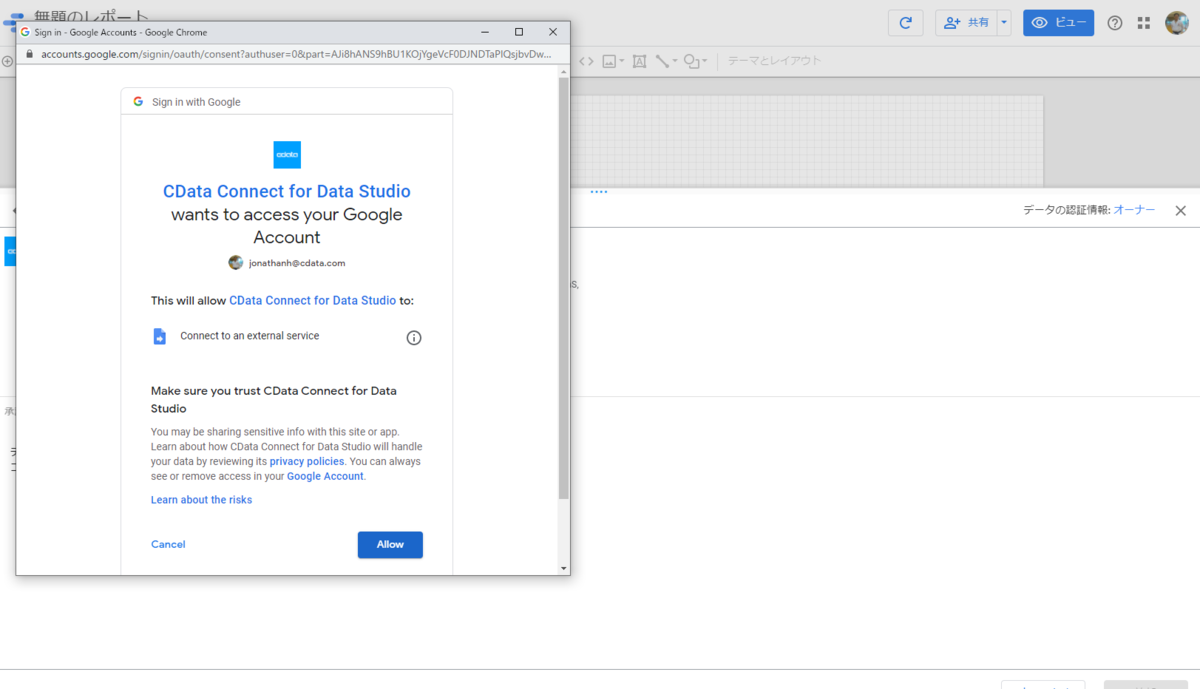This screenshot has width=1200, height=689.
Task: Open the line tool dropdown in toolbar
Action: (x=666, y=61)
